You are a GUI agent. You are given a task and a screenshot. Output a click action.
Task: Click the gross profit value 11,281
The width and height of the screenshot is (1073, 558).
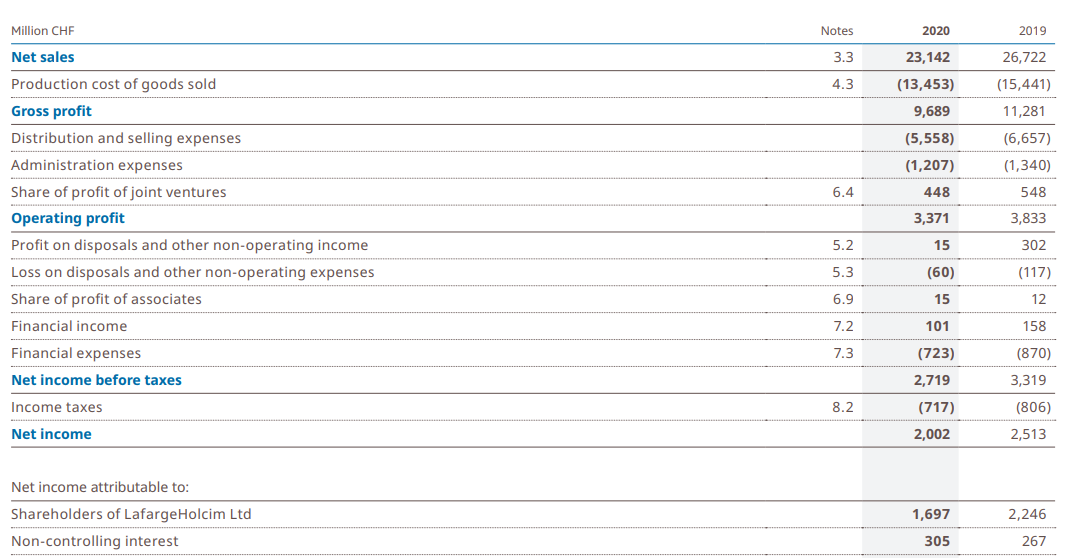(x=1024, y=111)
